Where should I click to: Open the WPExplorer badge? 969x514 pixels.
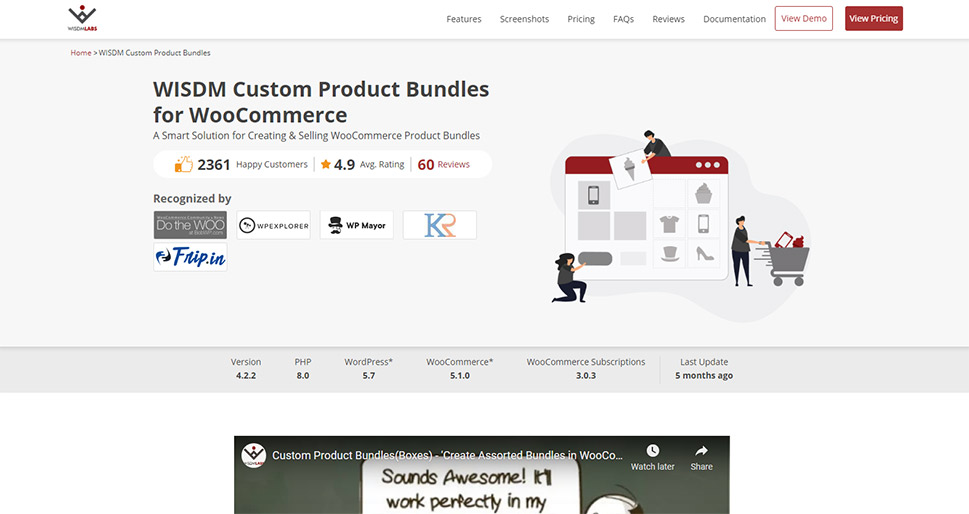[273, 225]
